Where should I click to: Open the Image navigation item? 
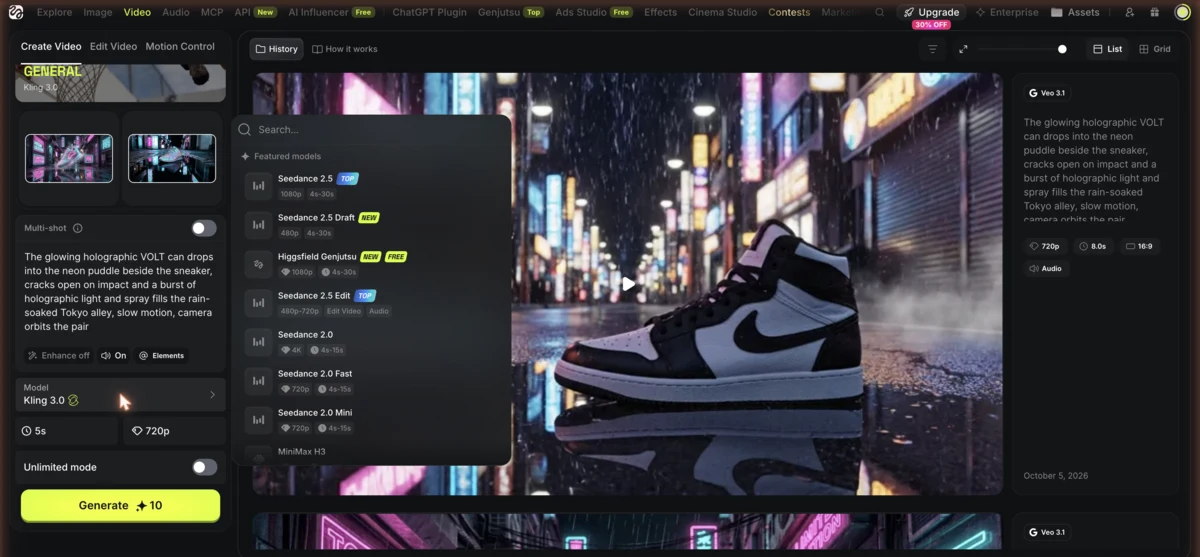[98, 12]
